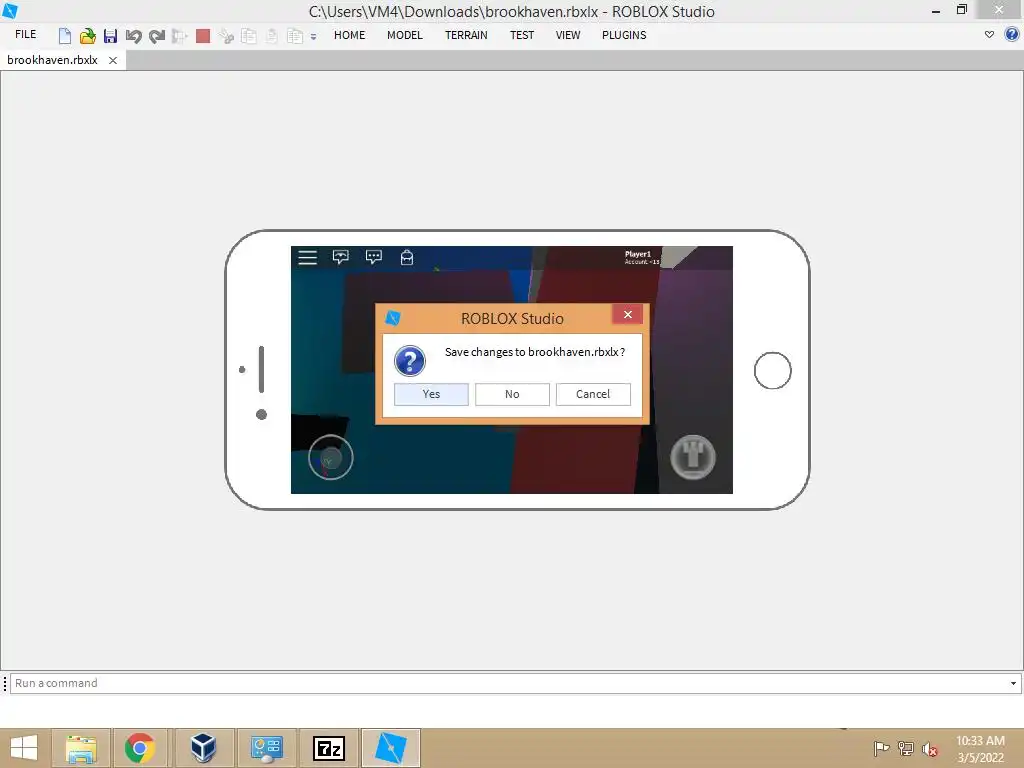Redo the last action
Viewport: 1024px width, 768px height.
click(x=157, y=36)
